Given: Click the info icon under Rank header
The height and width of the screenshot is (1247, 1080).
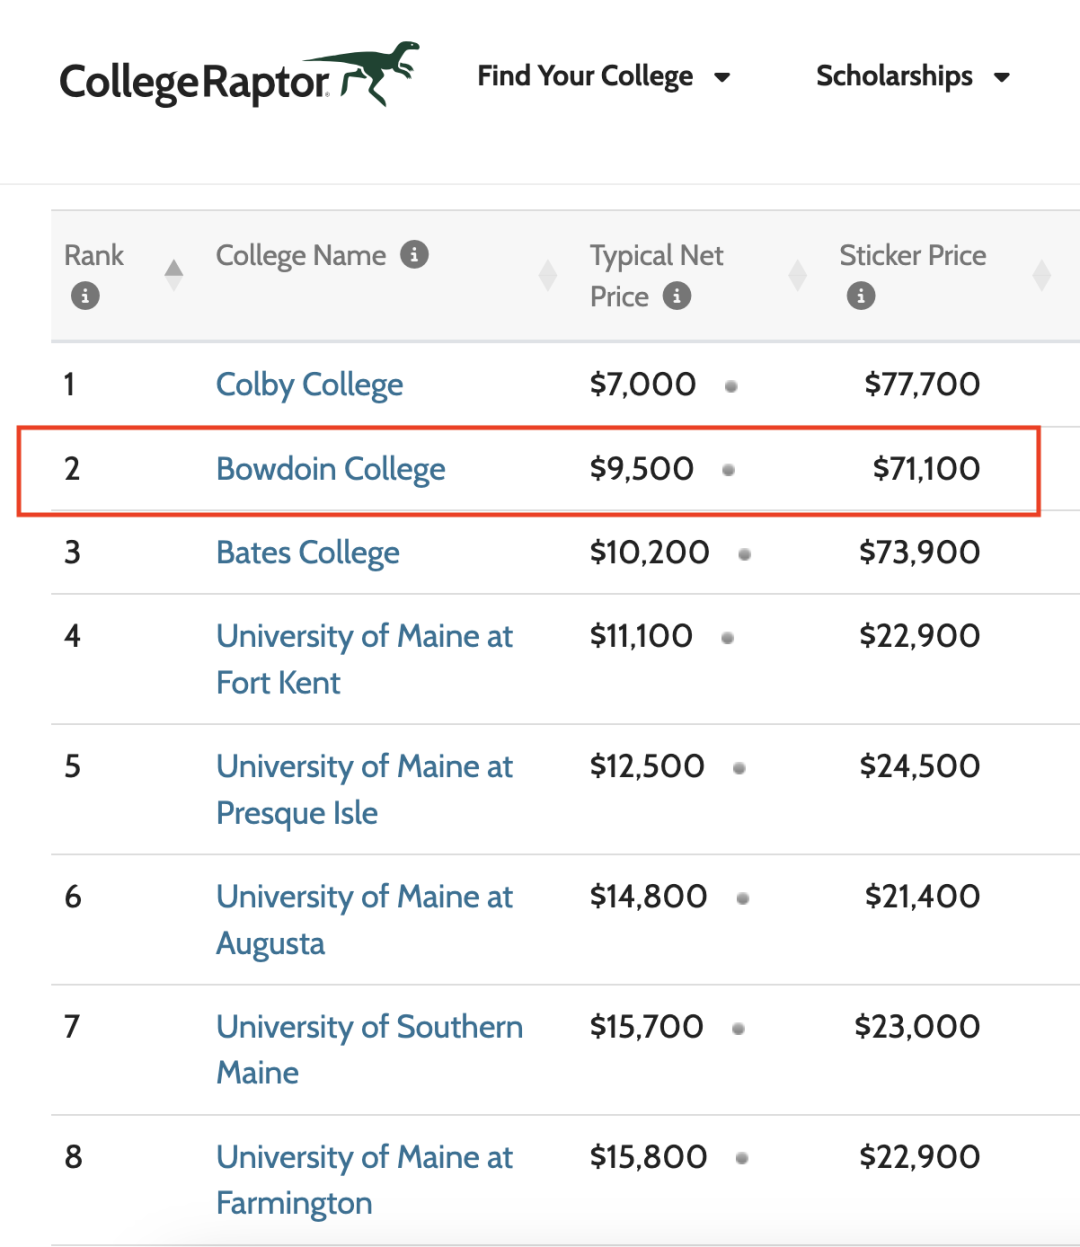Looking at the screenshot, I should [x=85, y=296].
